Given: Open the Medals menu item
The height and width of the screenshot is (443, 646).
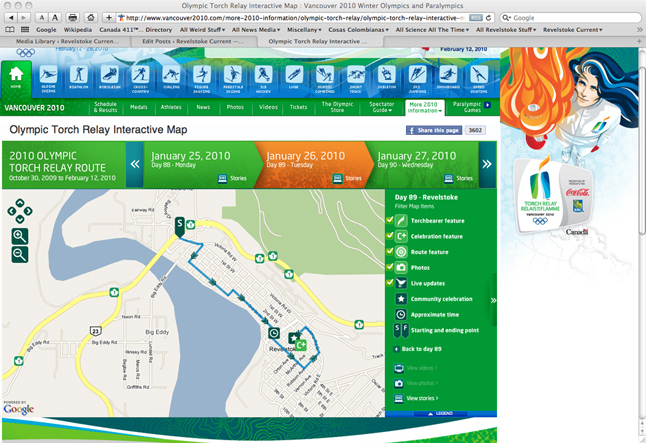Looking at the screenshot, I should pos(139,107).
